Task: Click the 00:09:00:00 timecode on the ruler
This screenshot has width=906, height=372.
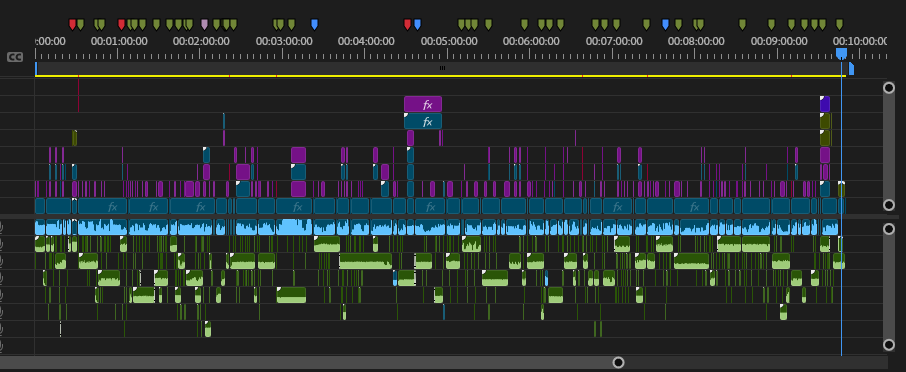Action: [779, 42]
